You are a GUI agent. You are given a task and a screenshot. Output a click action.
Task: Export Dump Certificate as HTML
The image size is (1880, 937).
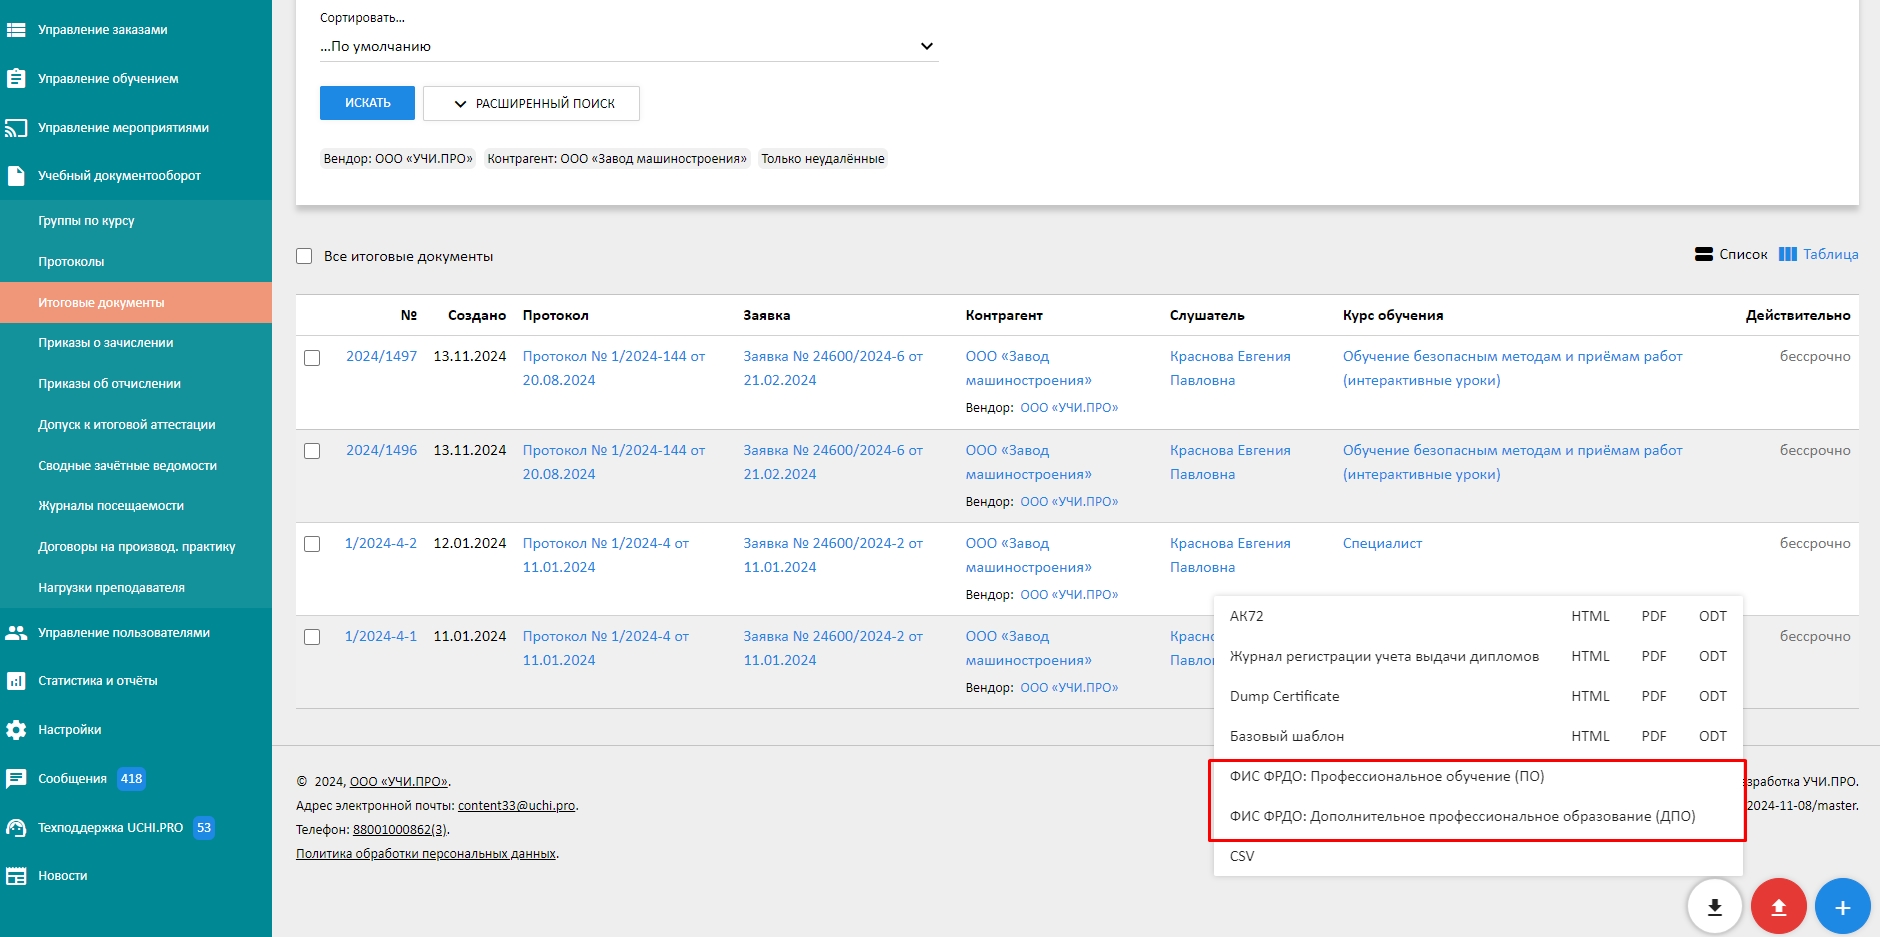tap(1590, 696)
